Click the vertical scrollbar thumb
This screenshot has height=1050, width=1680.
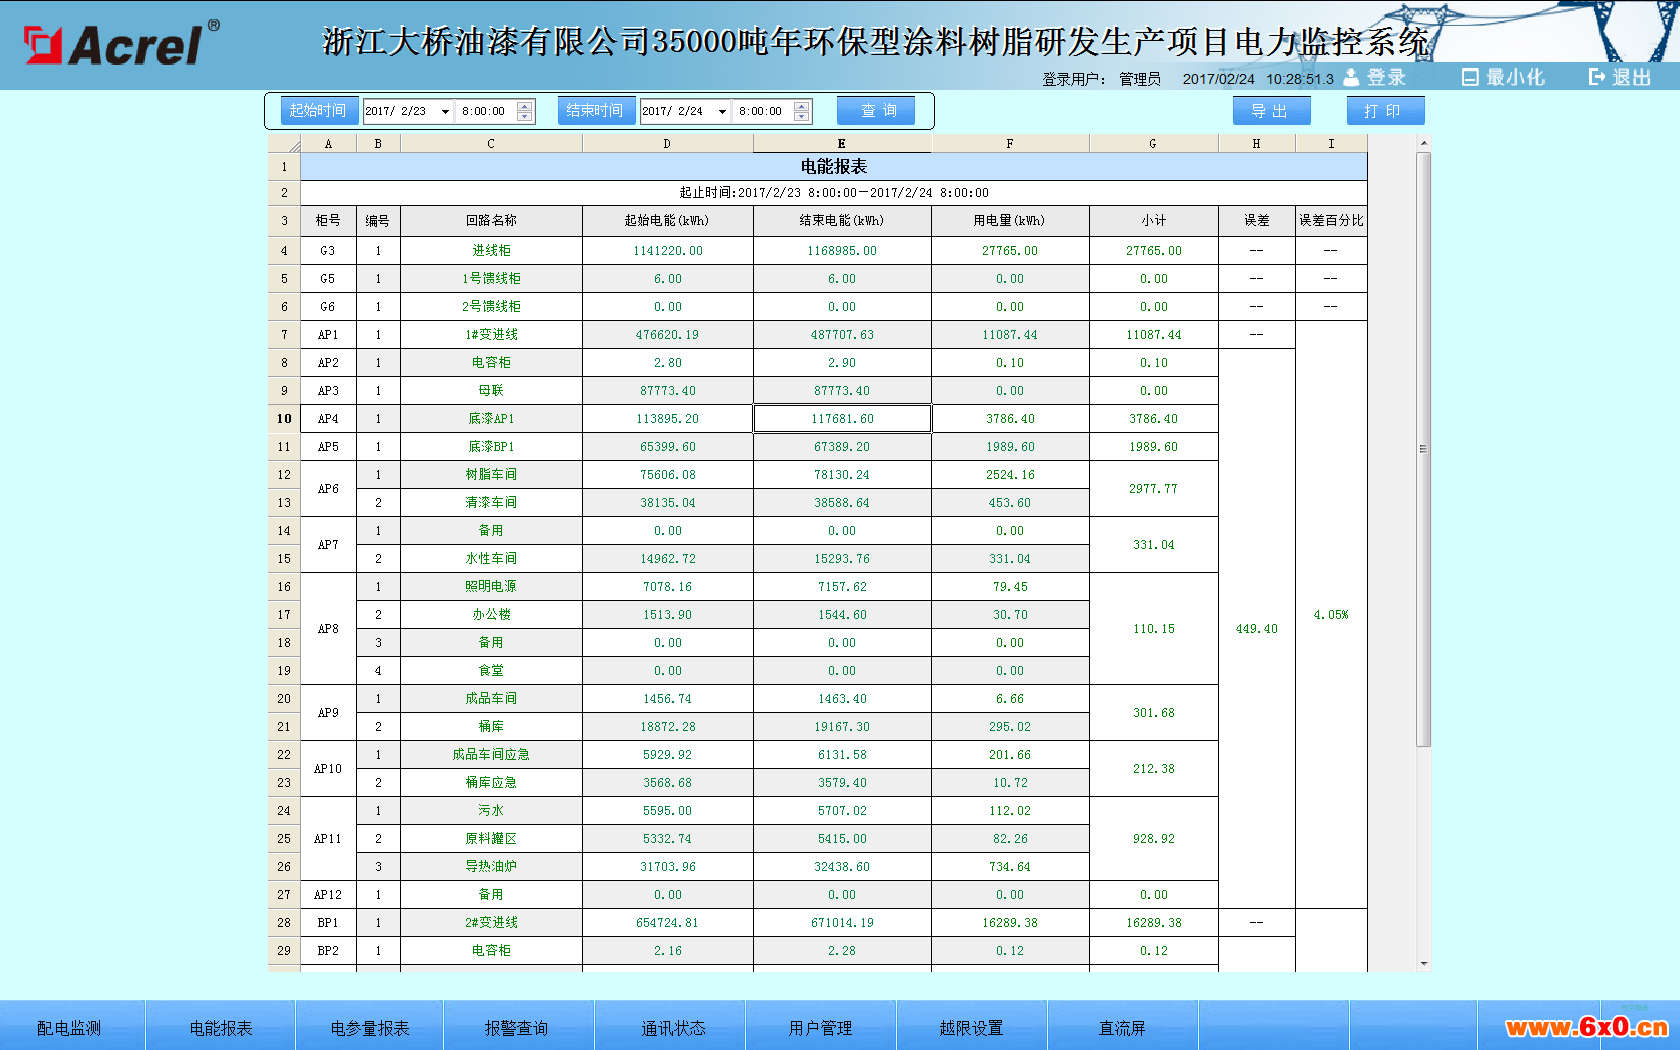1423,448
